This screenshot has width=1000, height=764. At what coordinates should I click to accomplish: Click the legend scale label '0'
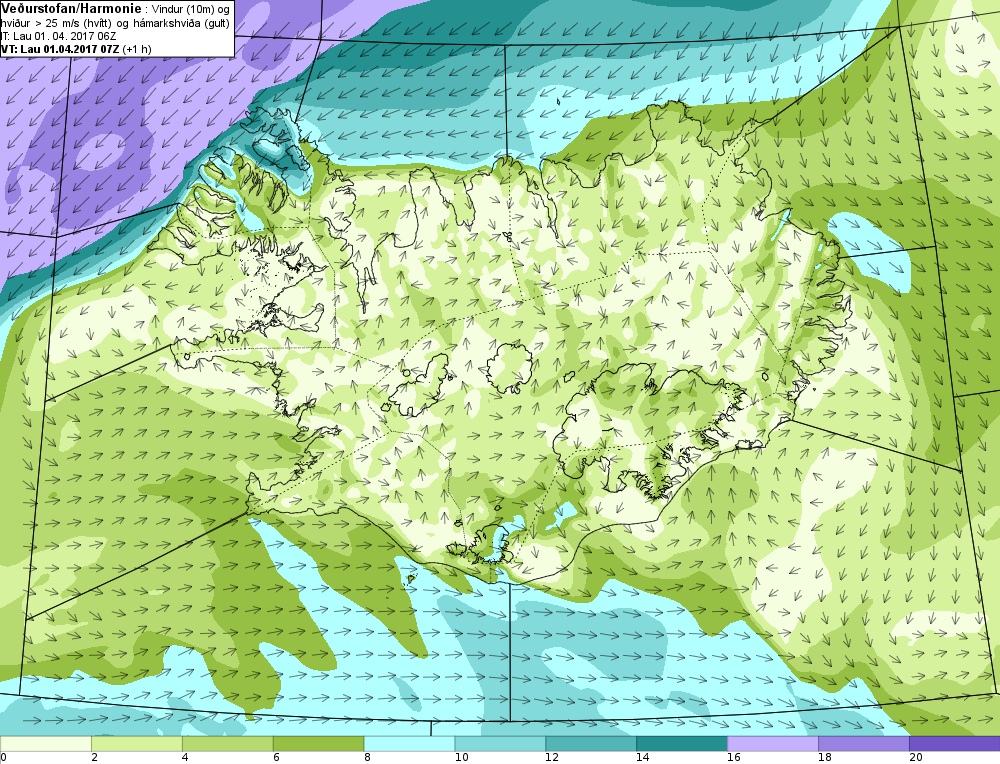point(3,758)
